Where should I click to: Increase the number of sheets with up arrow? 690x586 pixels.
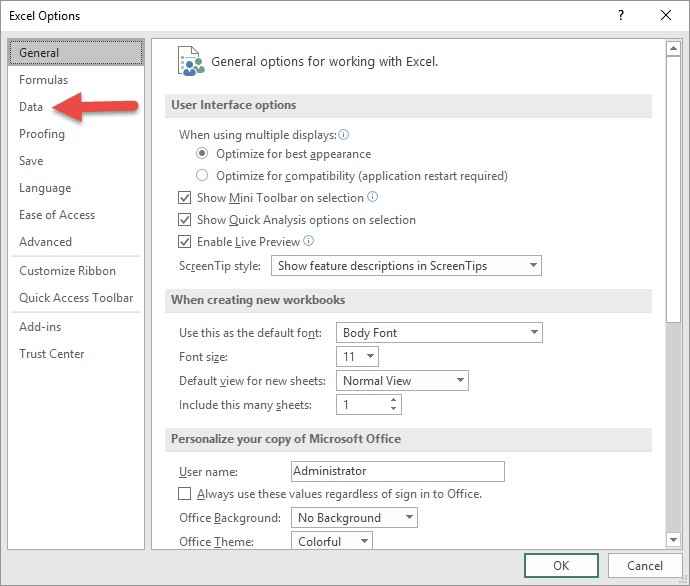tap(393, 400)
